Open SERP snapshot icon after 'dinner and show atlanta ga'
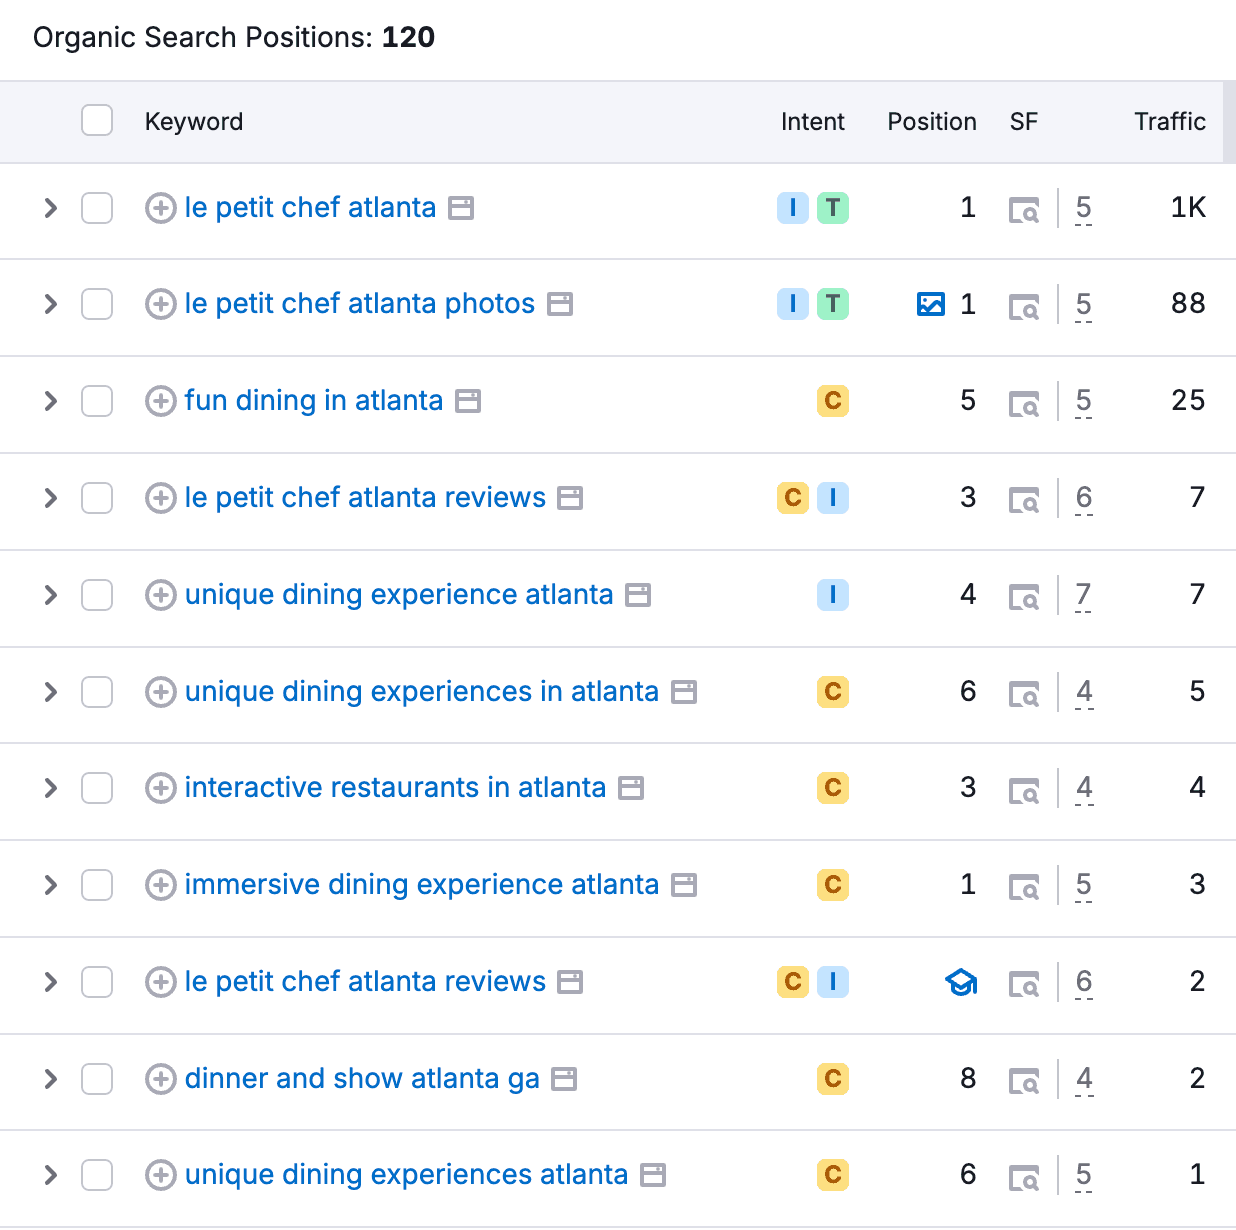The image size is (1236, 1230). 565,1079
